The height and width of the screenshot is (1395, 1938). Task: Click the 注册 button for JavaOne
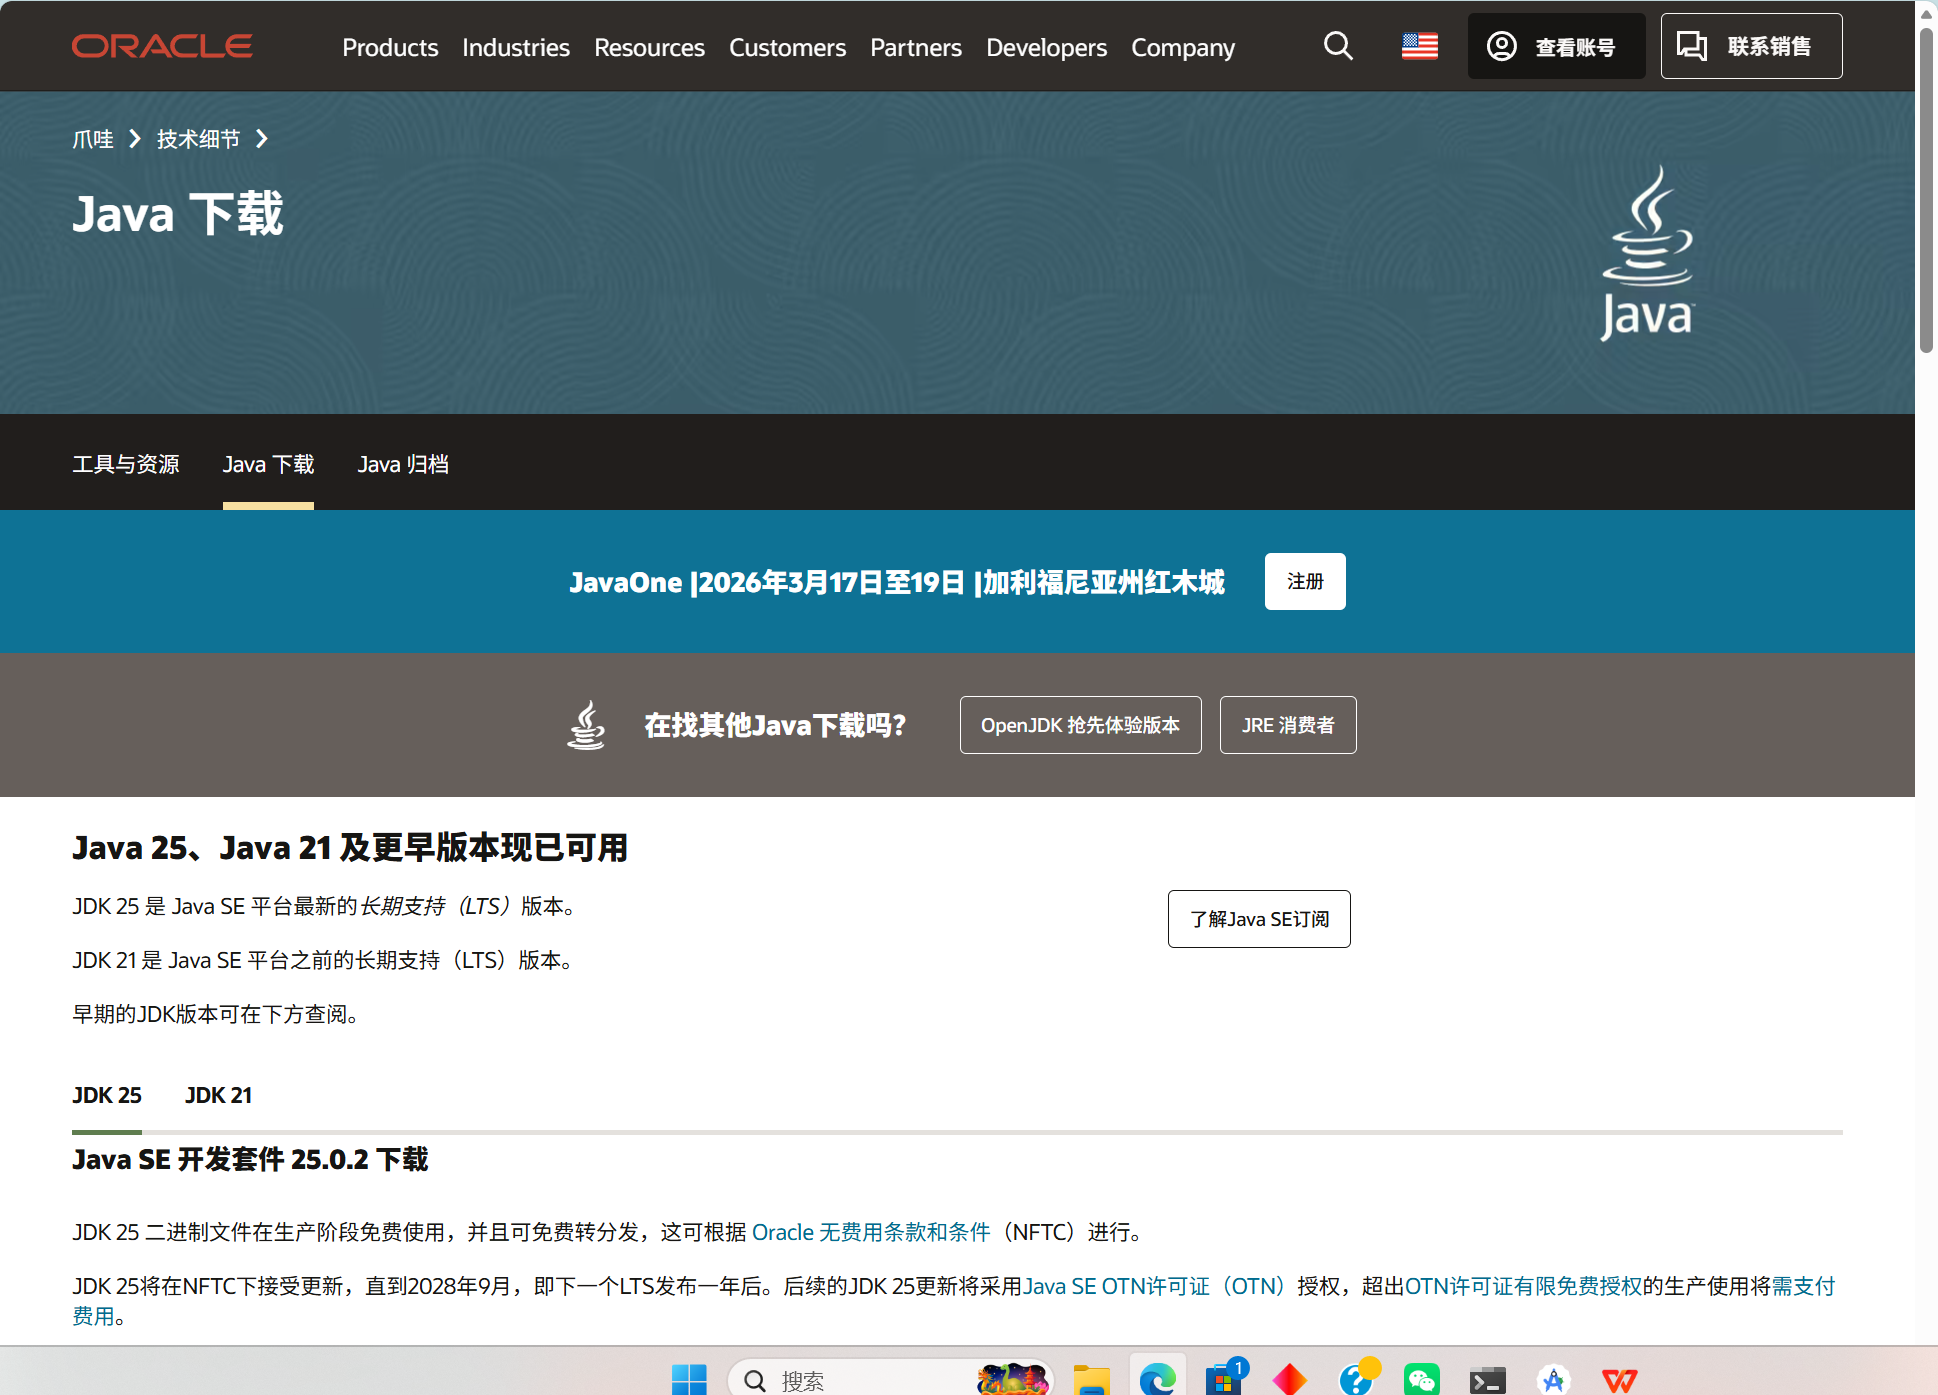point(1304,581)
